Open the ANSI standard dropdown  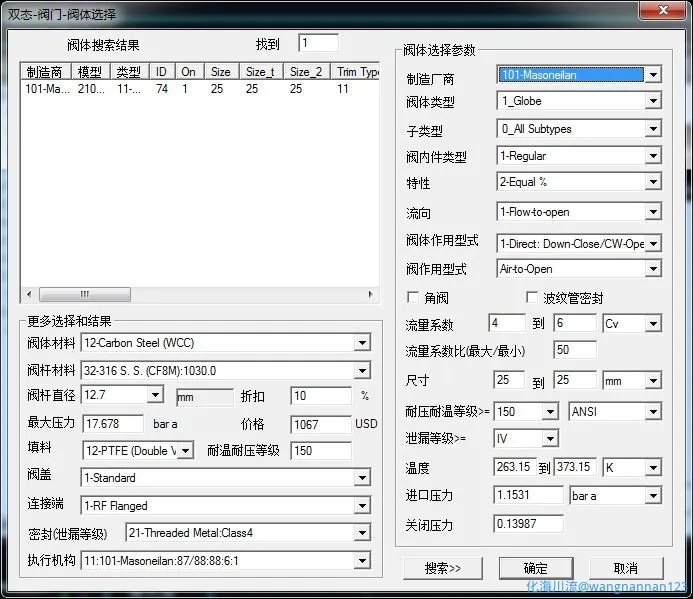coord(653,412)
